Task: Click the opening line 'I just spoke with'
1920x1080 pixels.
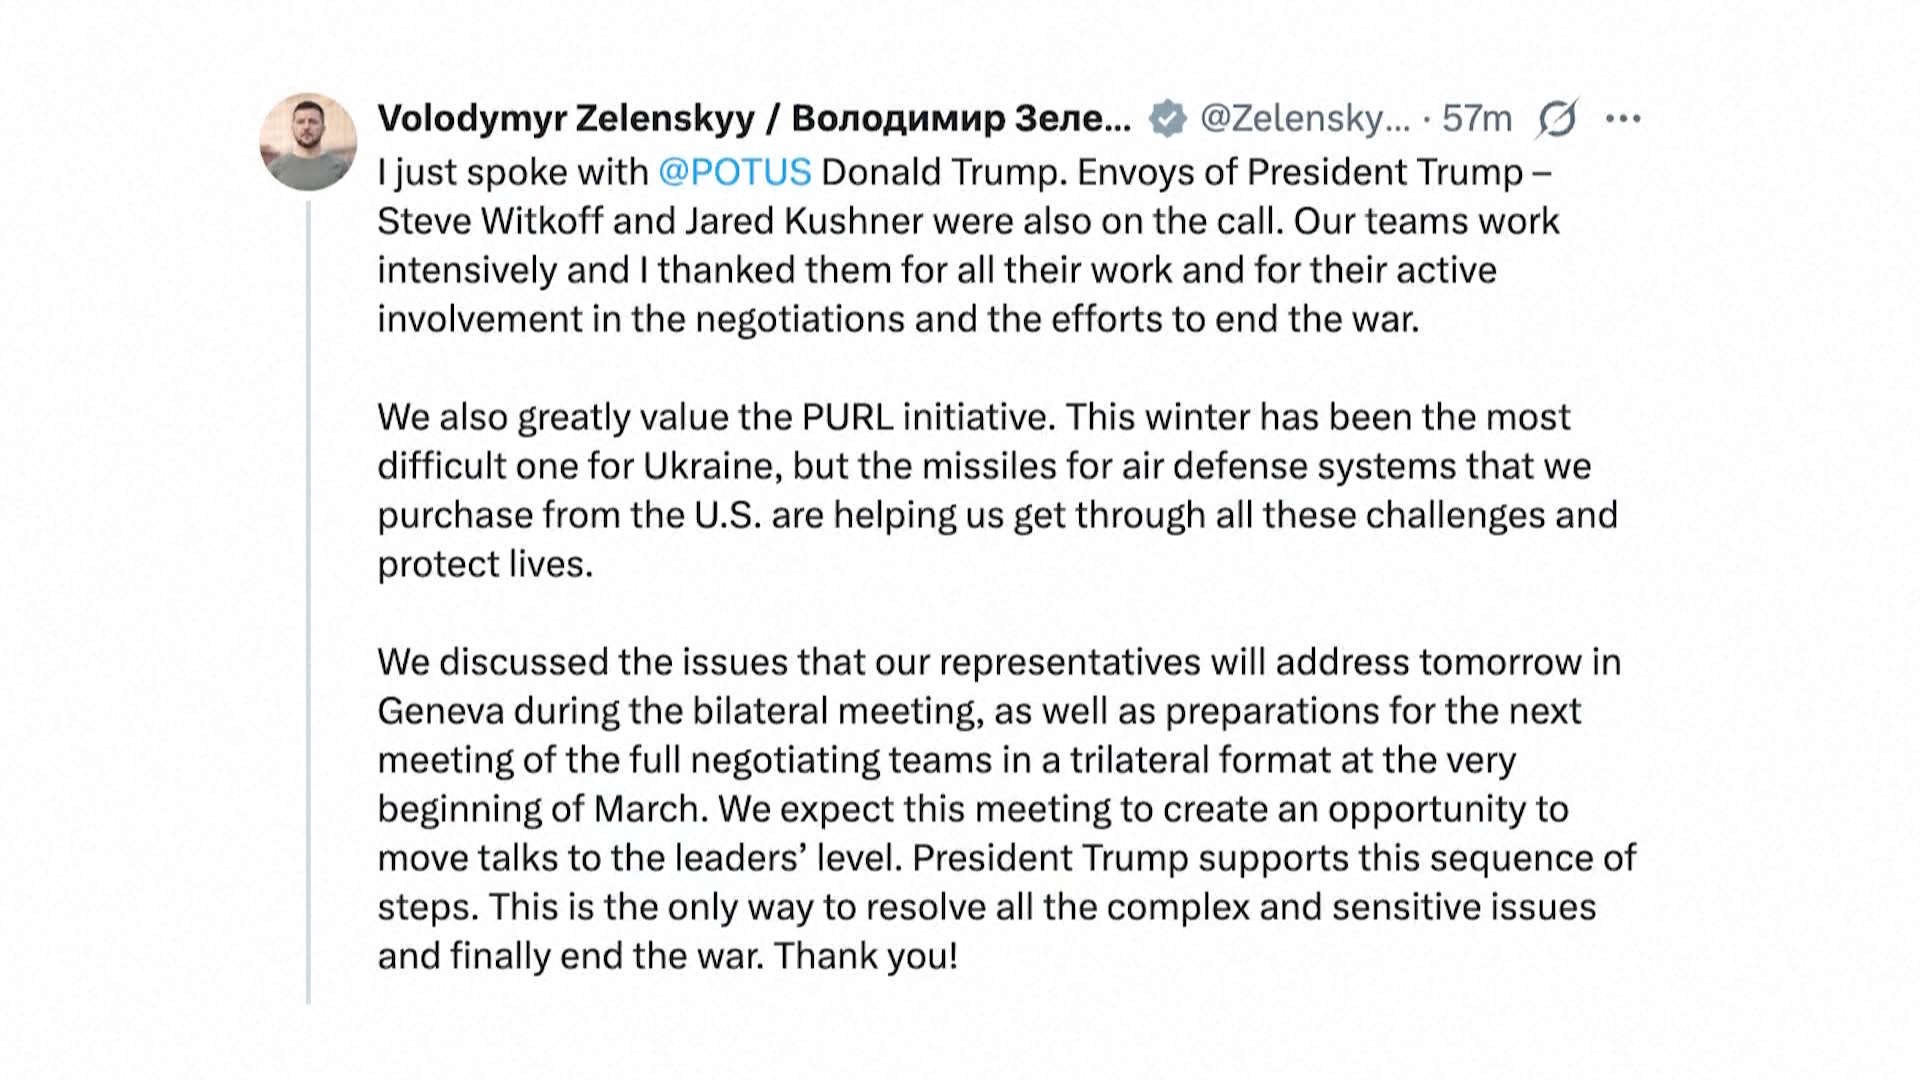Action: tap(512, 172)
